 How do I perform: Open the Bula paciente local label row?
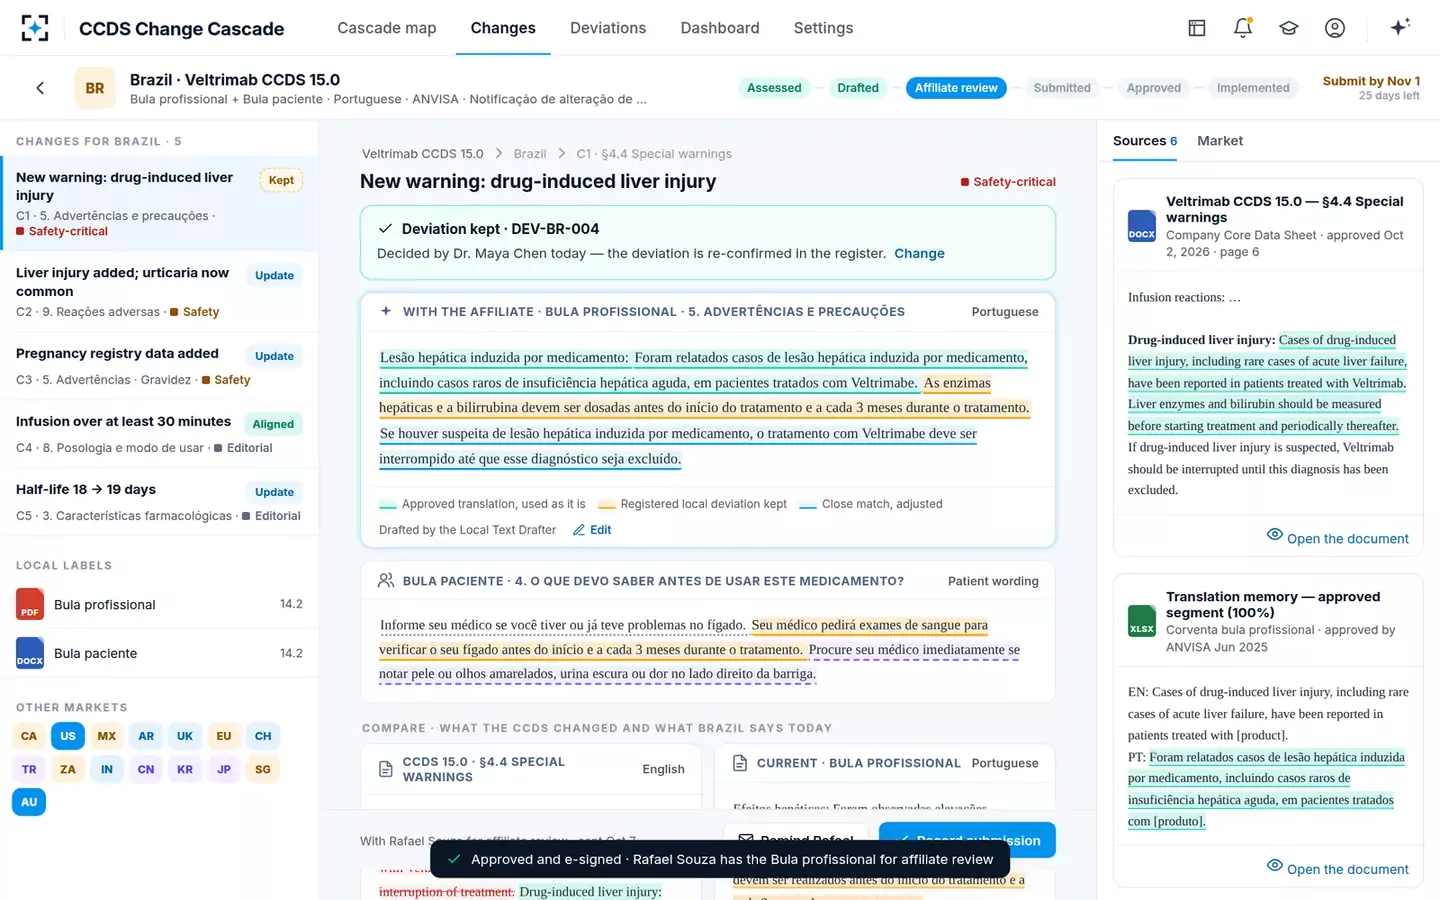click(160, 653)
